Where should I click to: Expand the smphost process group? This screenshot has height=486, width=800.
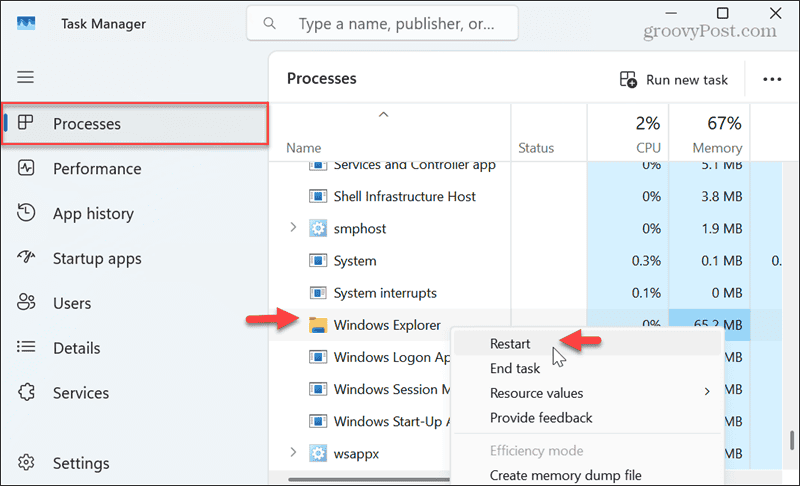pos(293,227)
